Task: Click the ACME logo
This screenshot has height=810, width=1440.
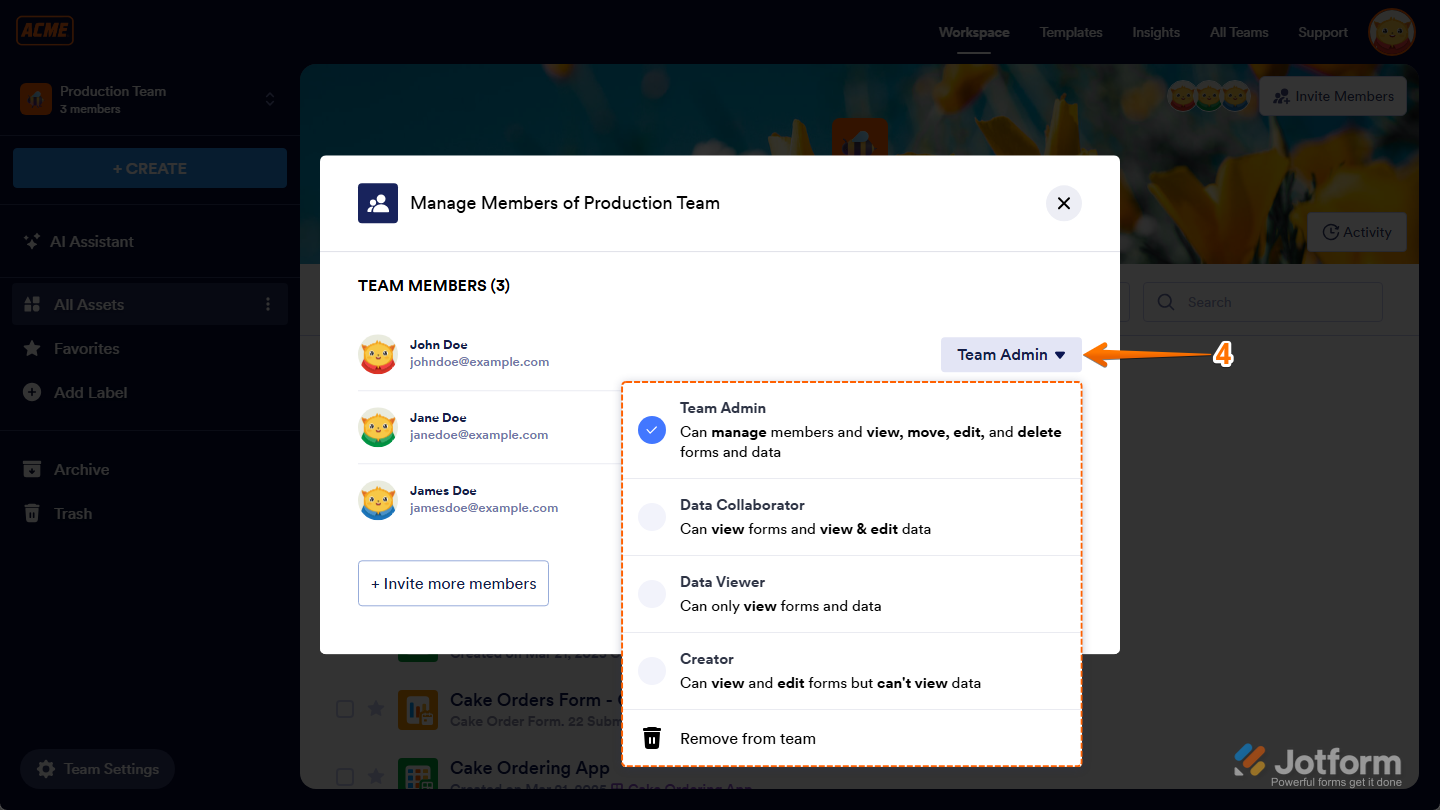Action: 44,30
